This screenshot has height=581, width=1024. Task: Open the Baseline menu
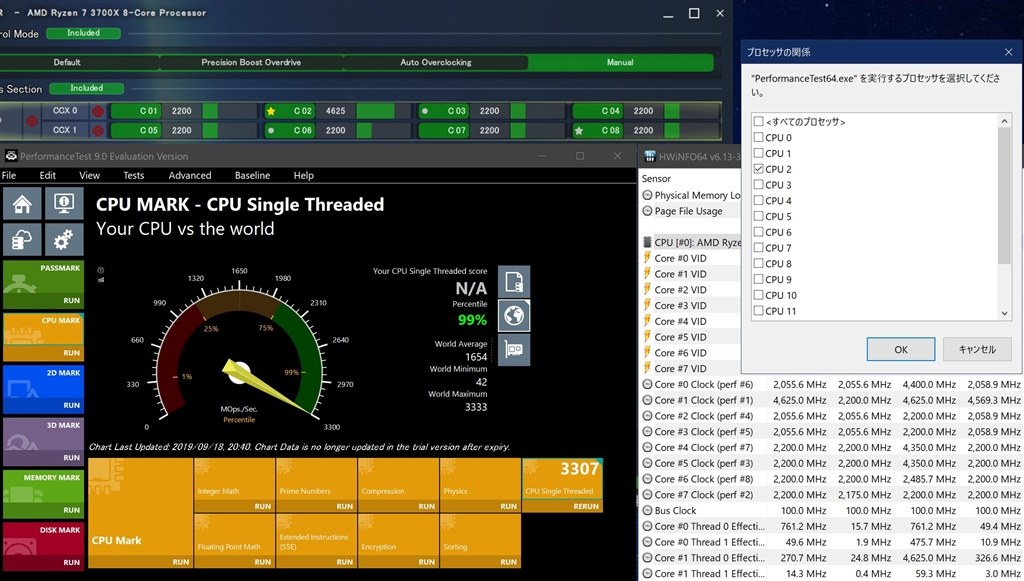(x=253, y=175)
